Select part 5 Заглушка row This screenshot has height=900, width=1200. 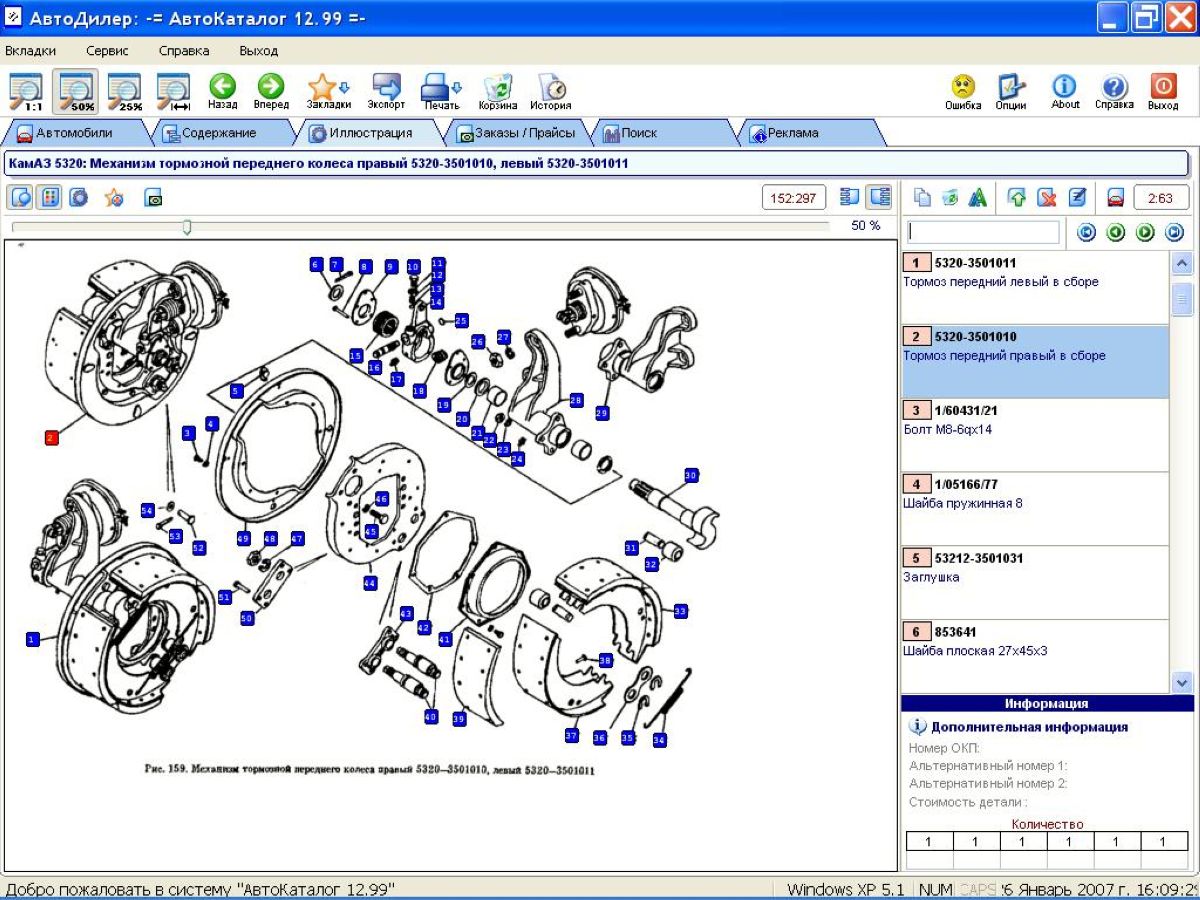click(x=1035, y=583)
